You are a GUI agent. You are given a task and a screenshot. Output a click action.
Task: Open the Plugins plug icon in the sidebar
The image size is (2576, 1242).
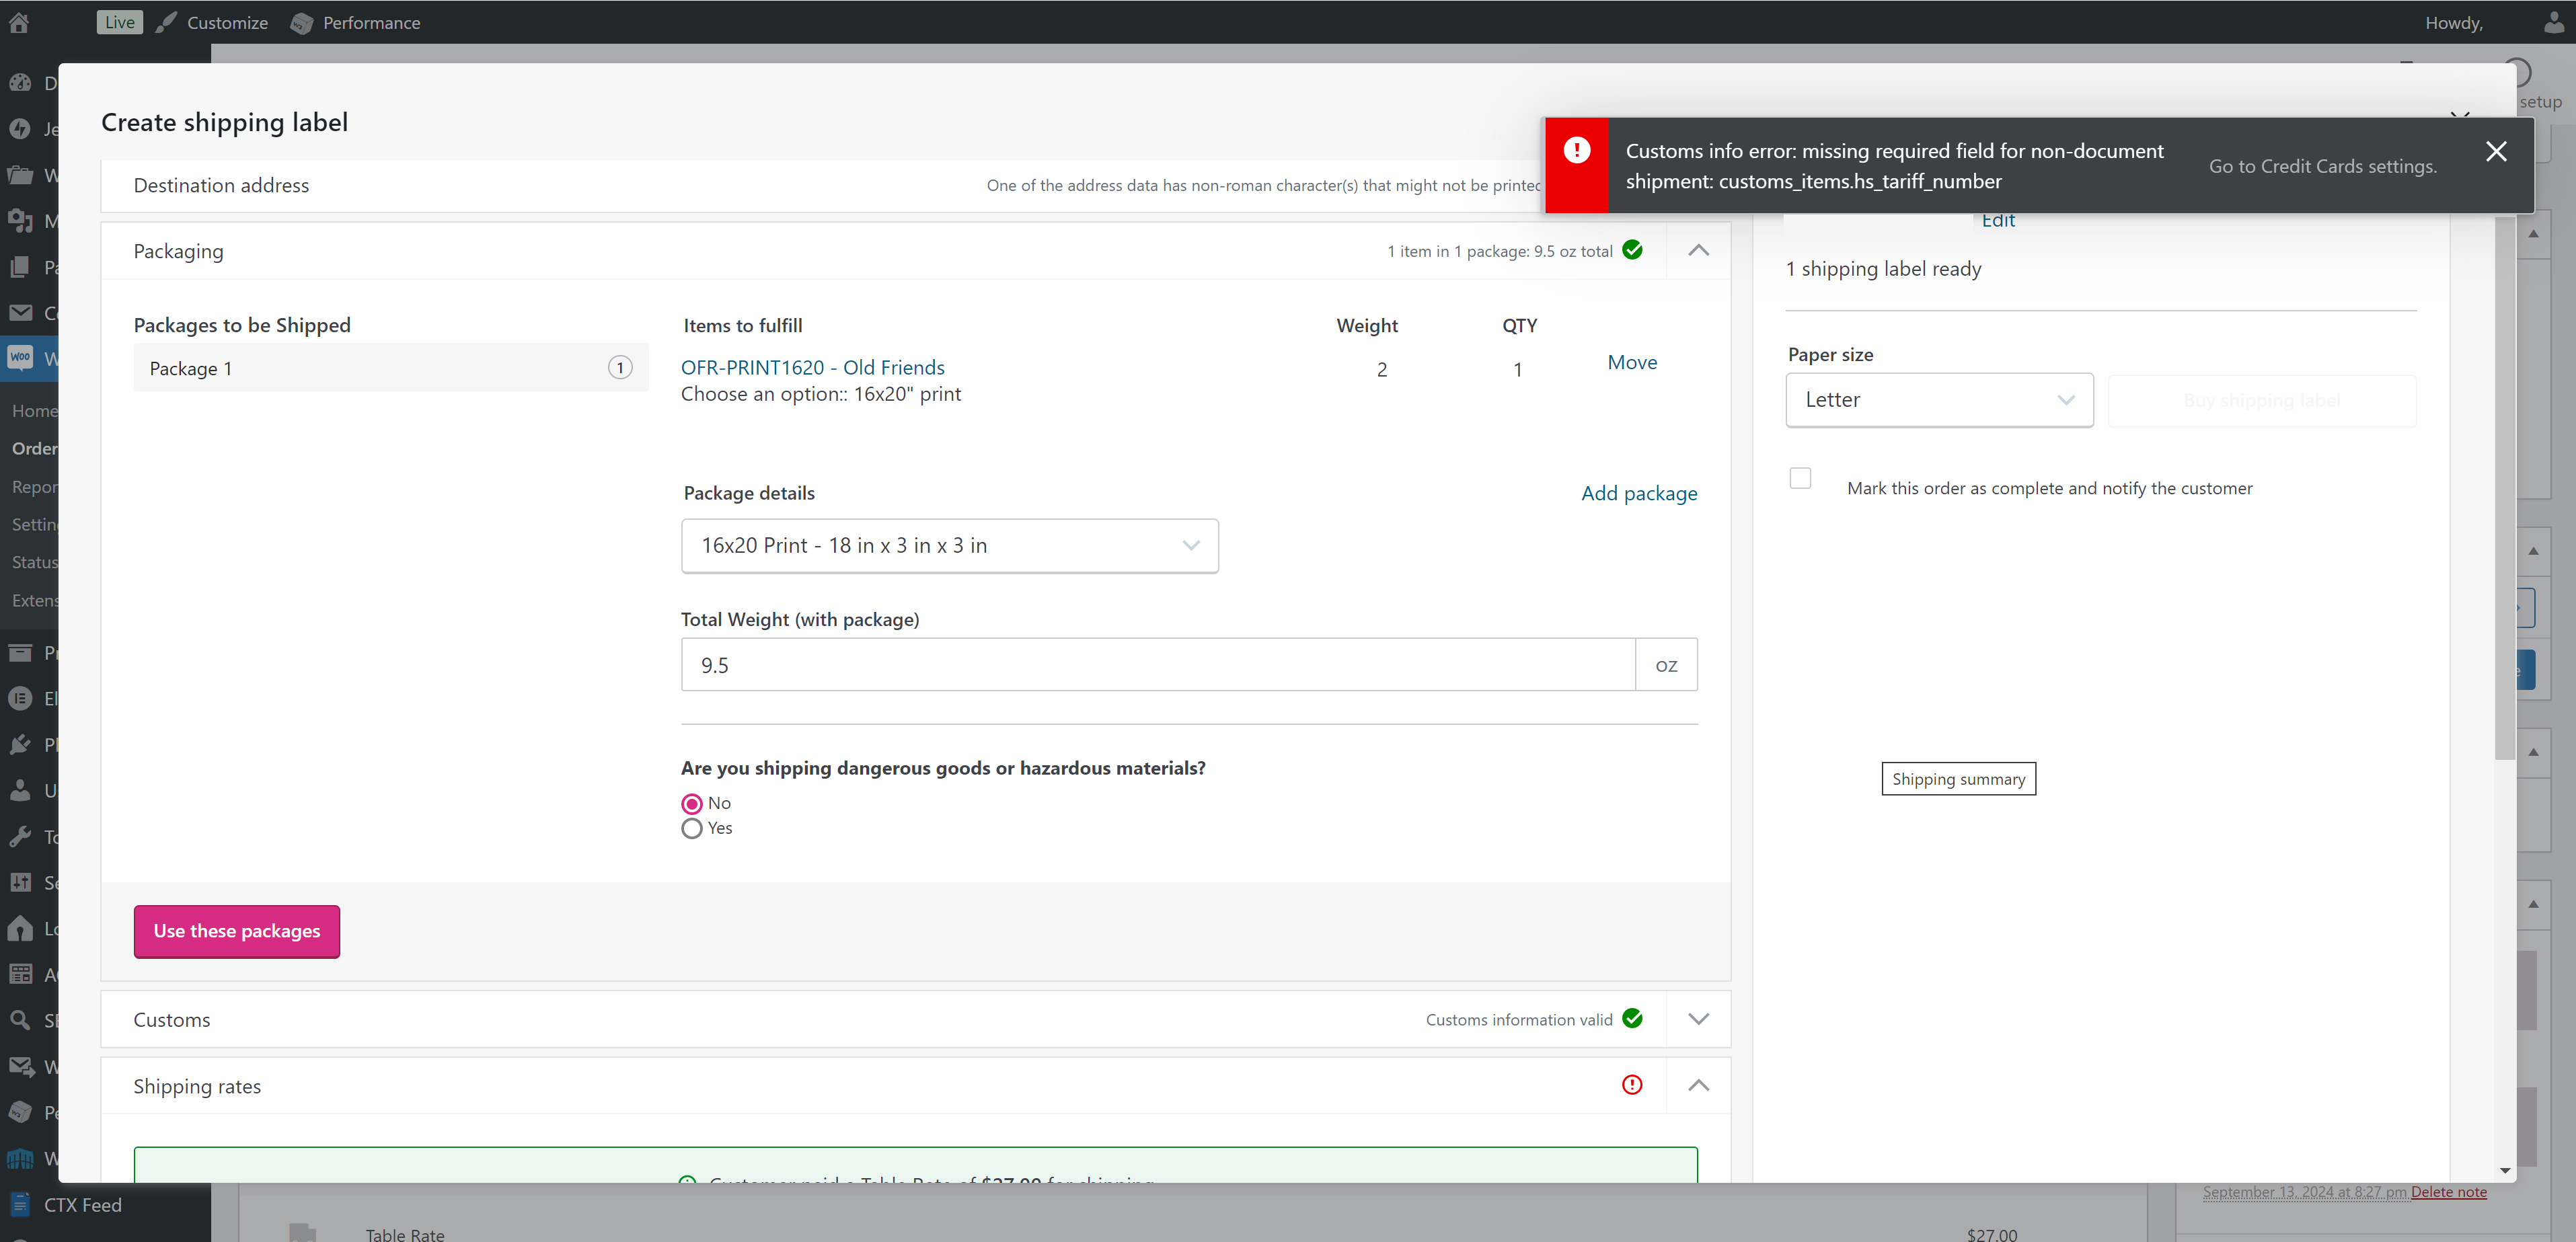(20, 745)
